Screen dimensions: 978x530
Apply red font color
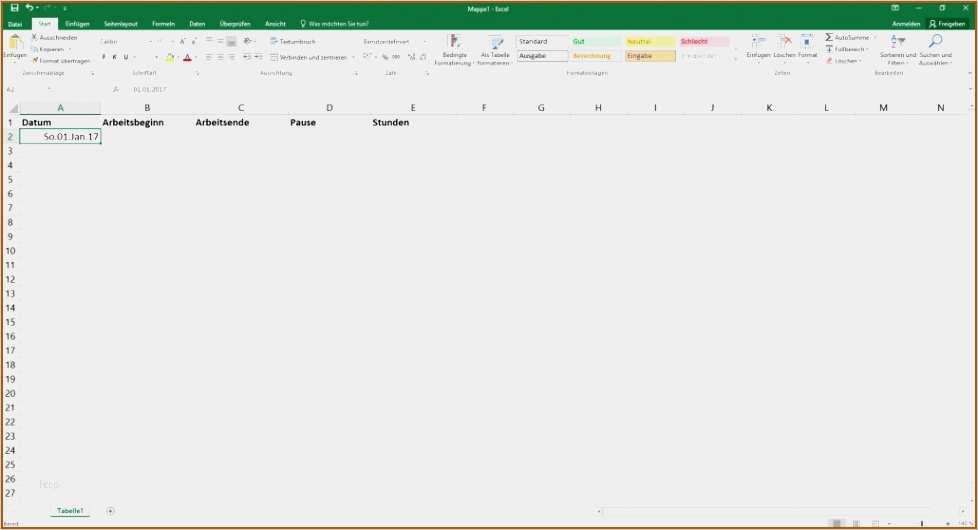click(187, 57)
